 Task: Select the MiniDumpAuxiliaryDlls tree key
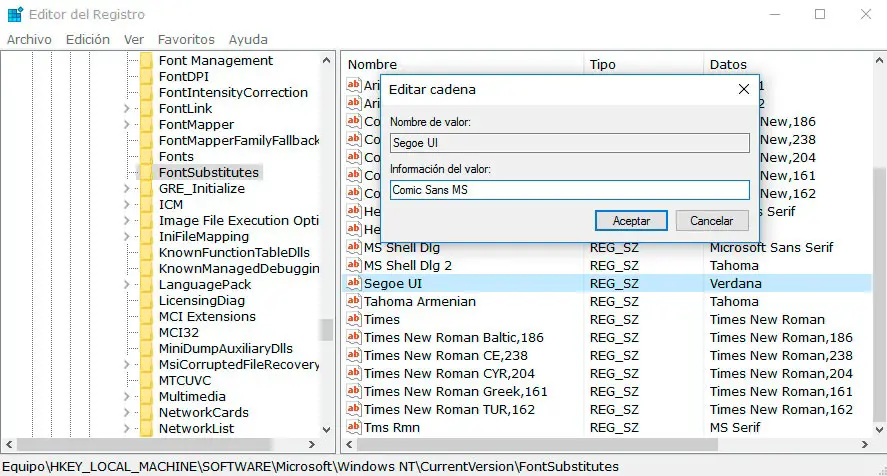[226, 349]
